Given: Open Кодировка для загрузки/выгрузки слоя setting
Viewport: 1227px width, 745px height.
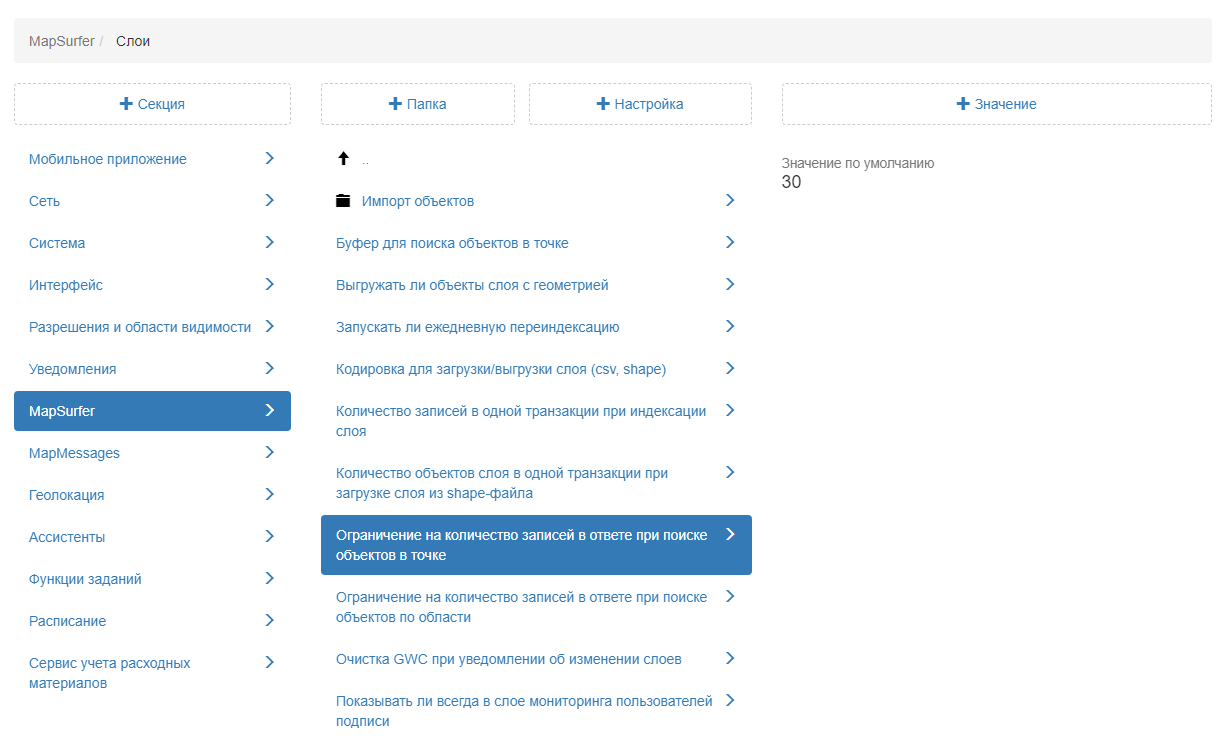Looking at the screenshot, I should tap(536, 369).
